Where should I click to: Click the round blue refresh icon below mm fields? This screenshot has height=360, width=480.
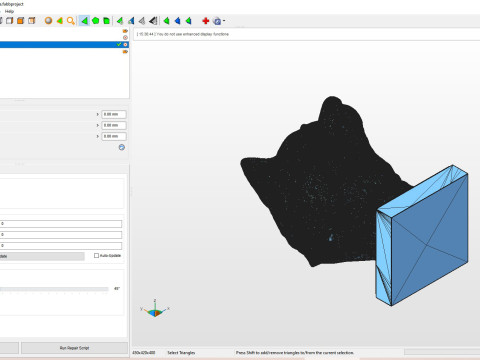[122, 147]
